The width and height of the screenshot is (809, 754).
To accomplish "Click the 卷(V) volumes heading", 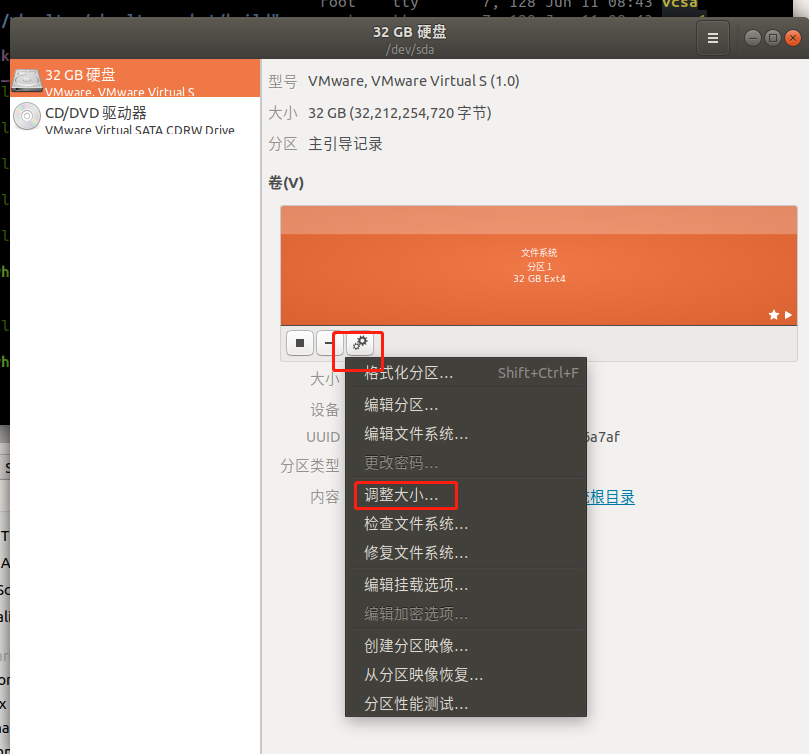I will pos(286,183).
